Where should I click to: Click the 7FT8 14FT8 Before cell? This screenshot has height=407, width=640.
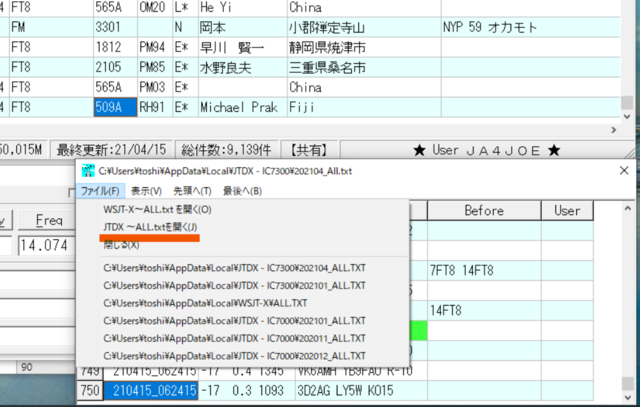point(484,271)
